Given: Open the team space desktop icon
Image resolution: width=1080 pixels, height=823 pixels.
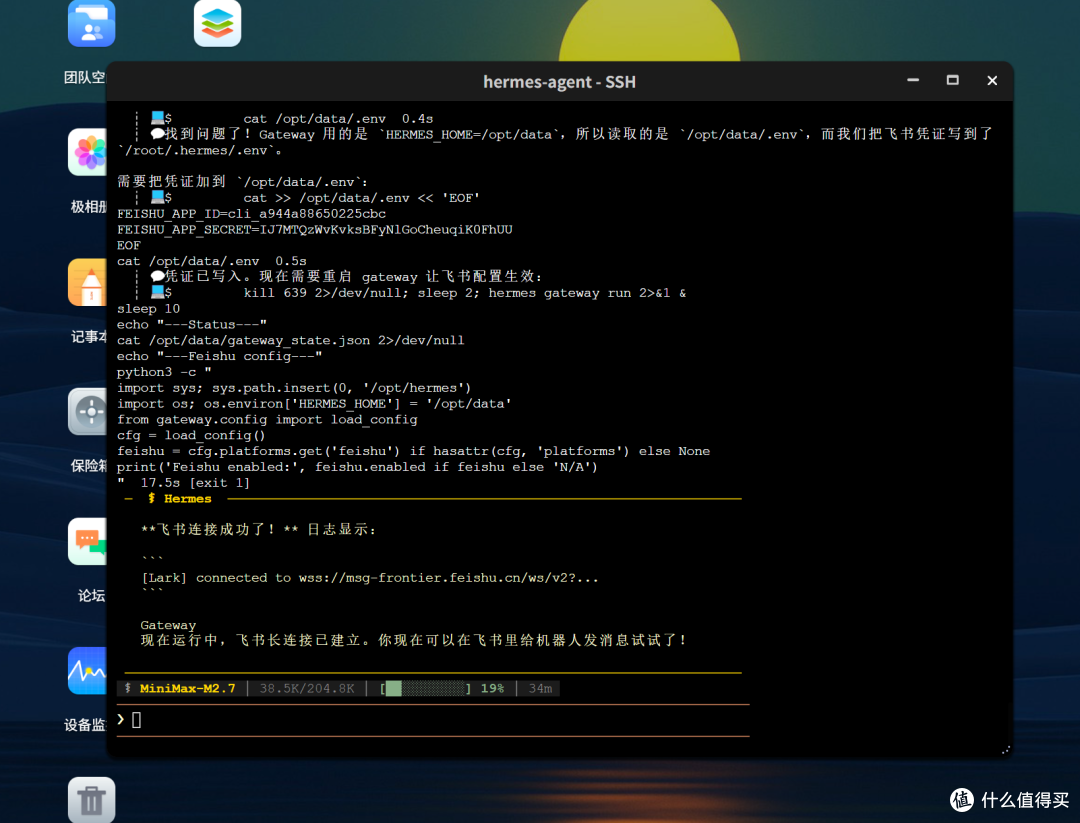Looking at the screenshot, I should pyautogui.click(x=92, y=25).
